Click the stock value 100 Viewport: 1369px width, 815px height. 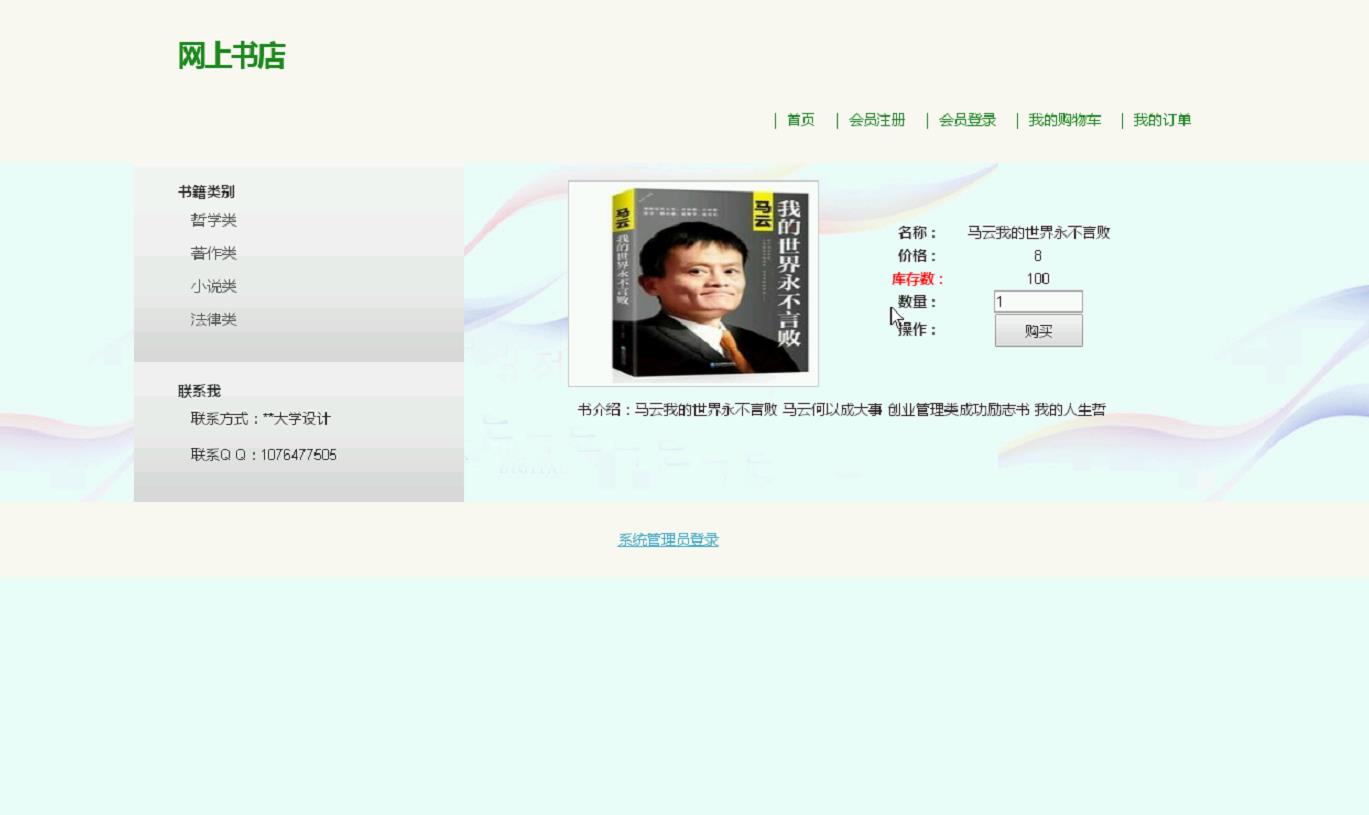(1038, 279)
